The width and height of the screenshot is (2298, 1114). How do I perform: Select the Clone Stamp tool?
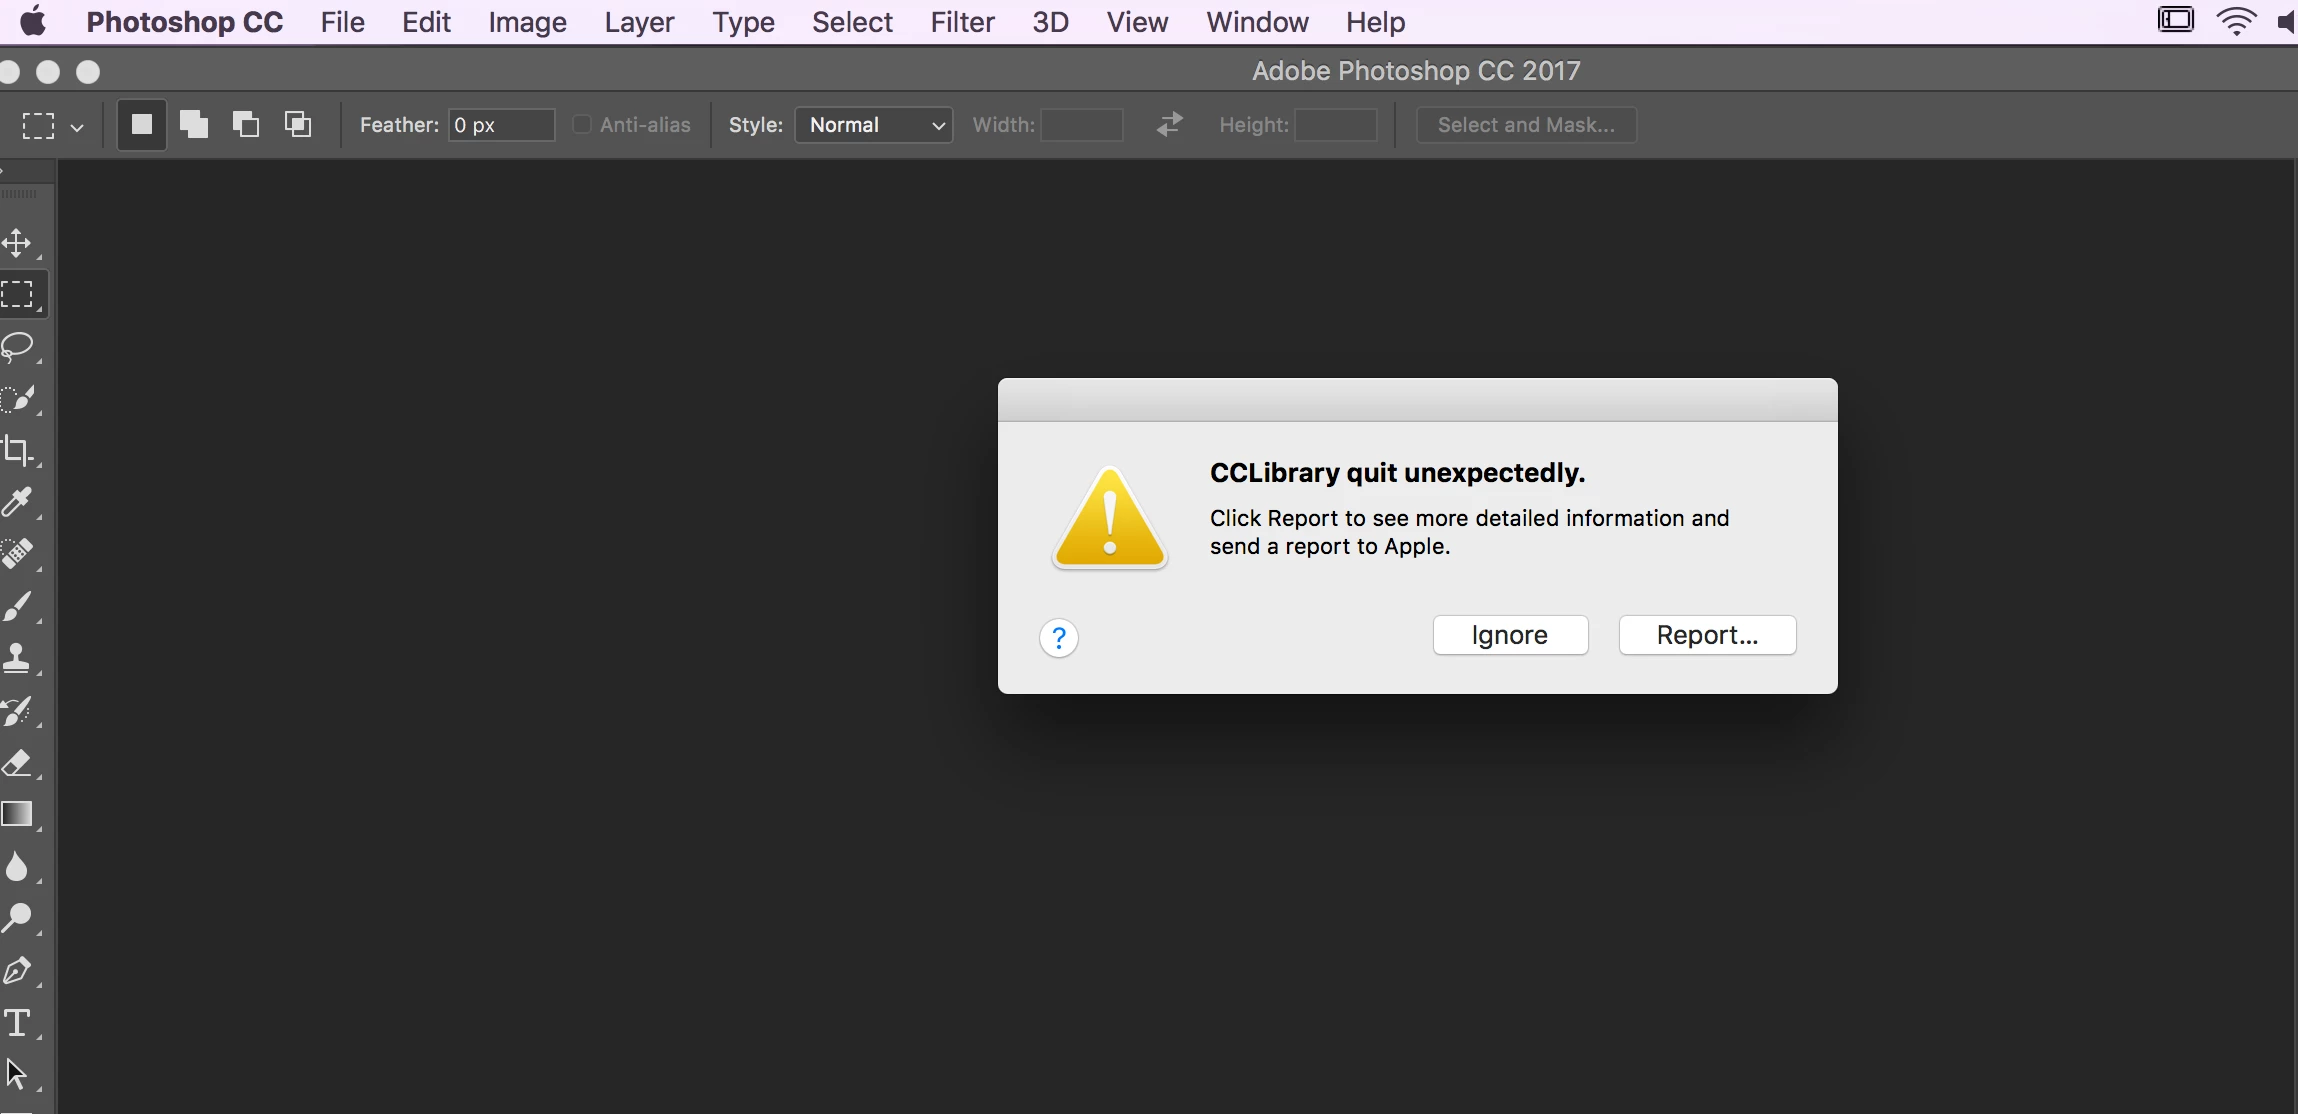tap(18, 658)
